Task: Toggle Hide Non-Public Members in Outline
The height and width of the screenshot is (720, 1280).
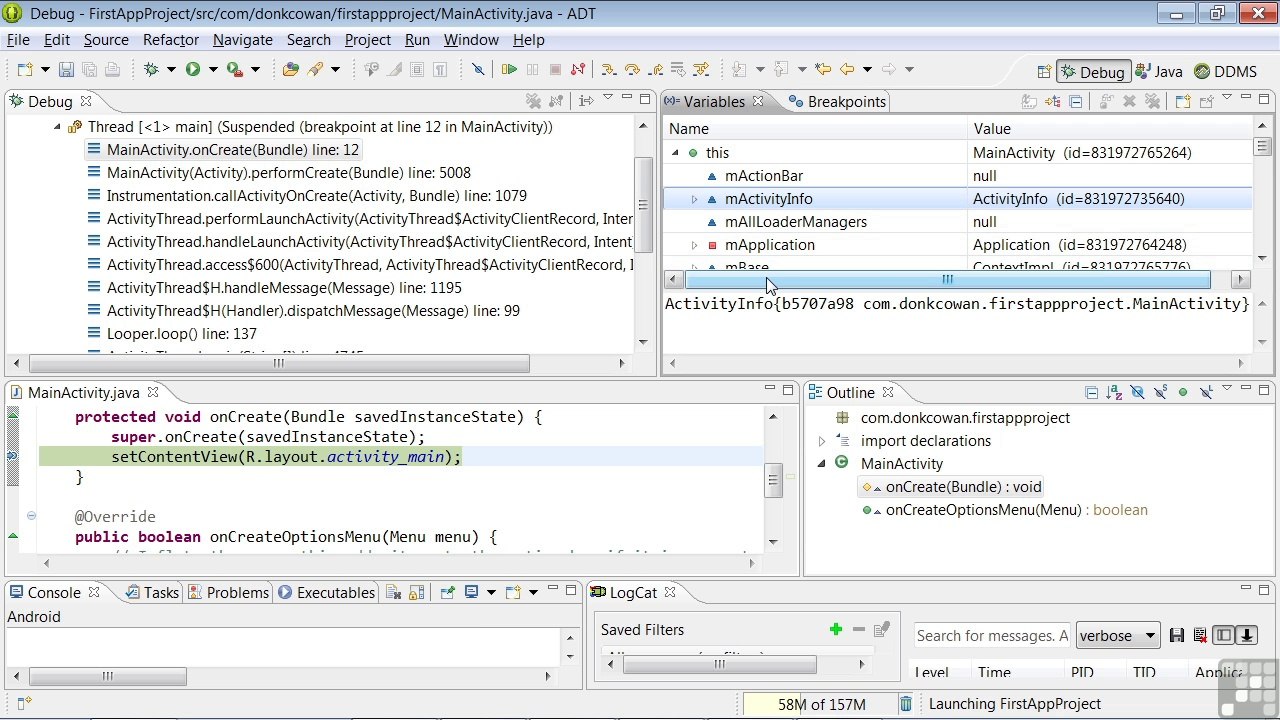Action: point(1183,392)
